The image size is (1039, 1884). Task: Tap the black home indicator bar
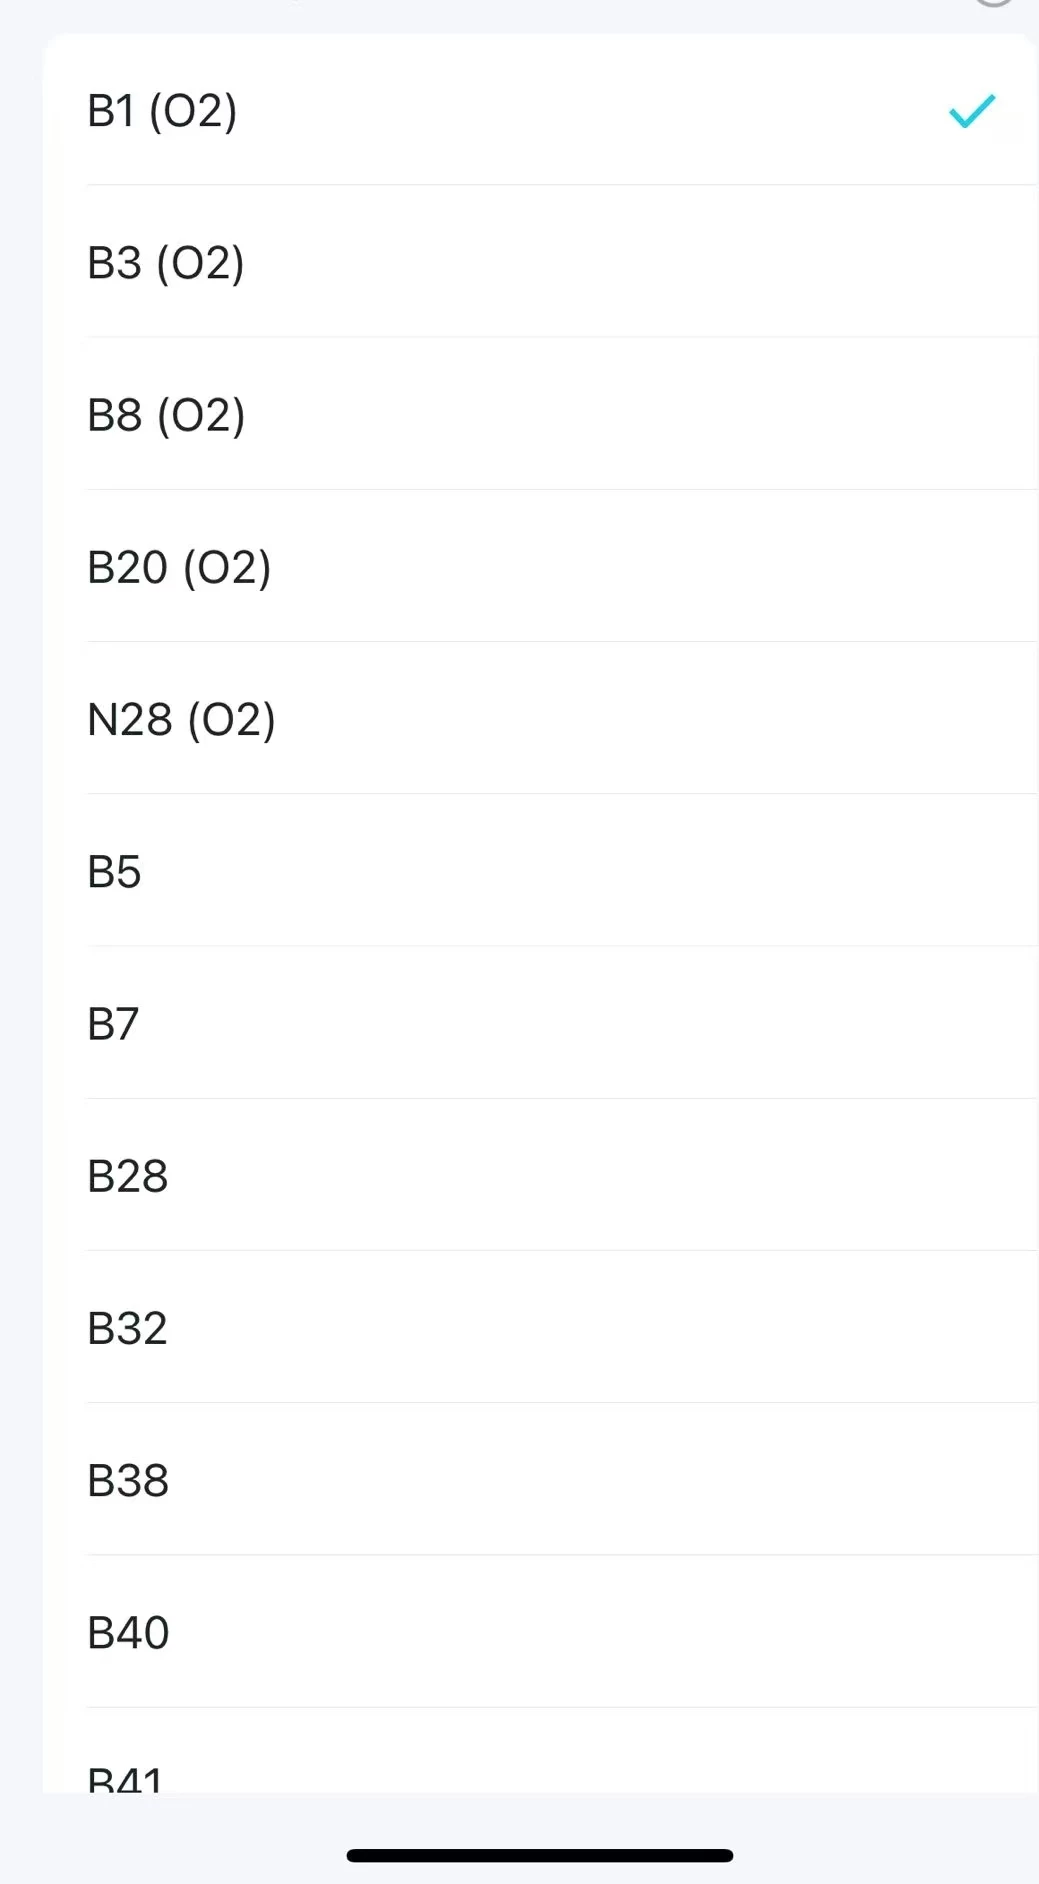pyautogui.click(x=539, y=1855)
